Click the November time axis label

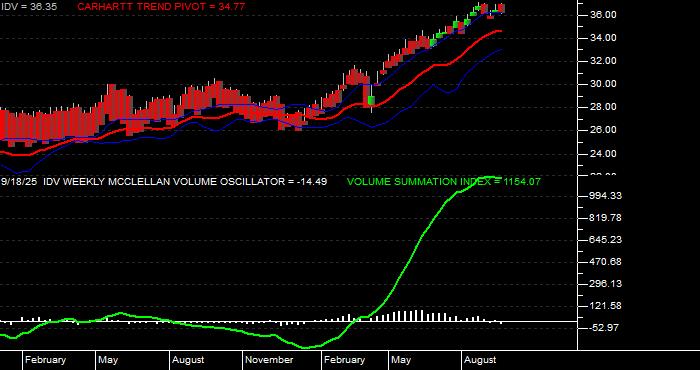coord(270,360)
